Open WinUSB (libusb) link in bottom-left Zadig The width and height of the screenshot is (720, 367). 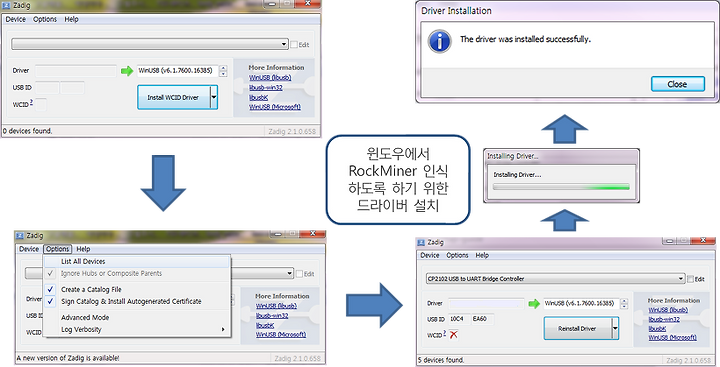276,306
